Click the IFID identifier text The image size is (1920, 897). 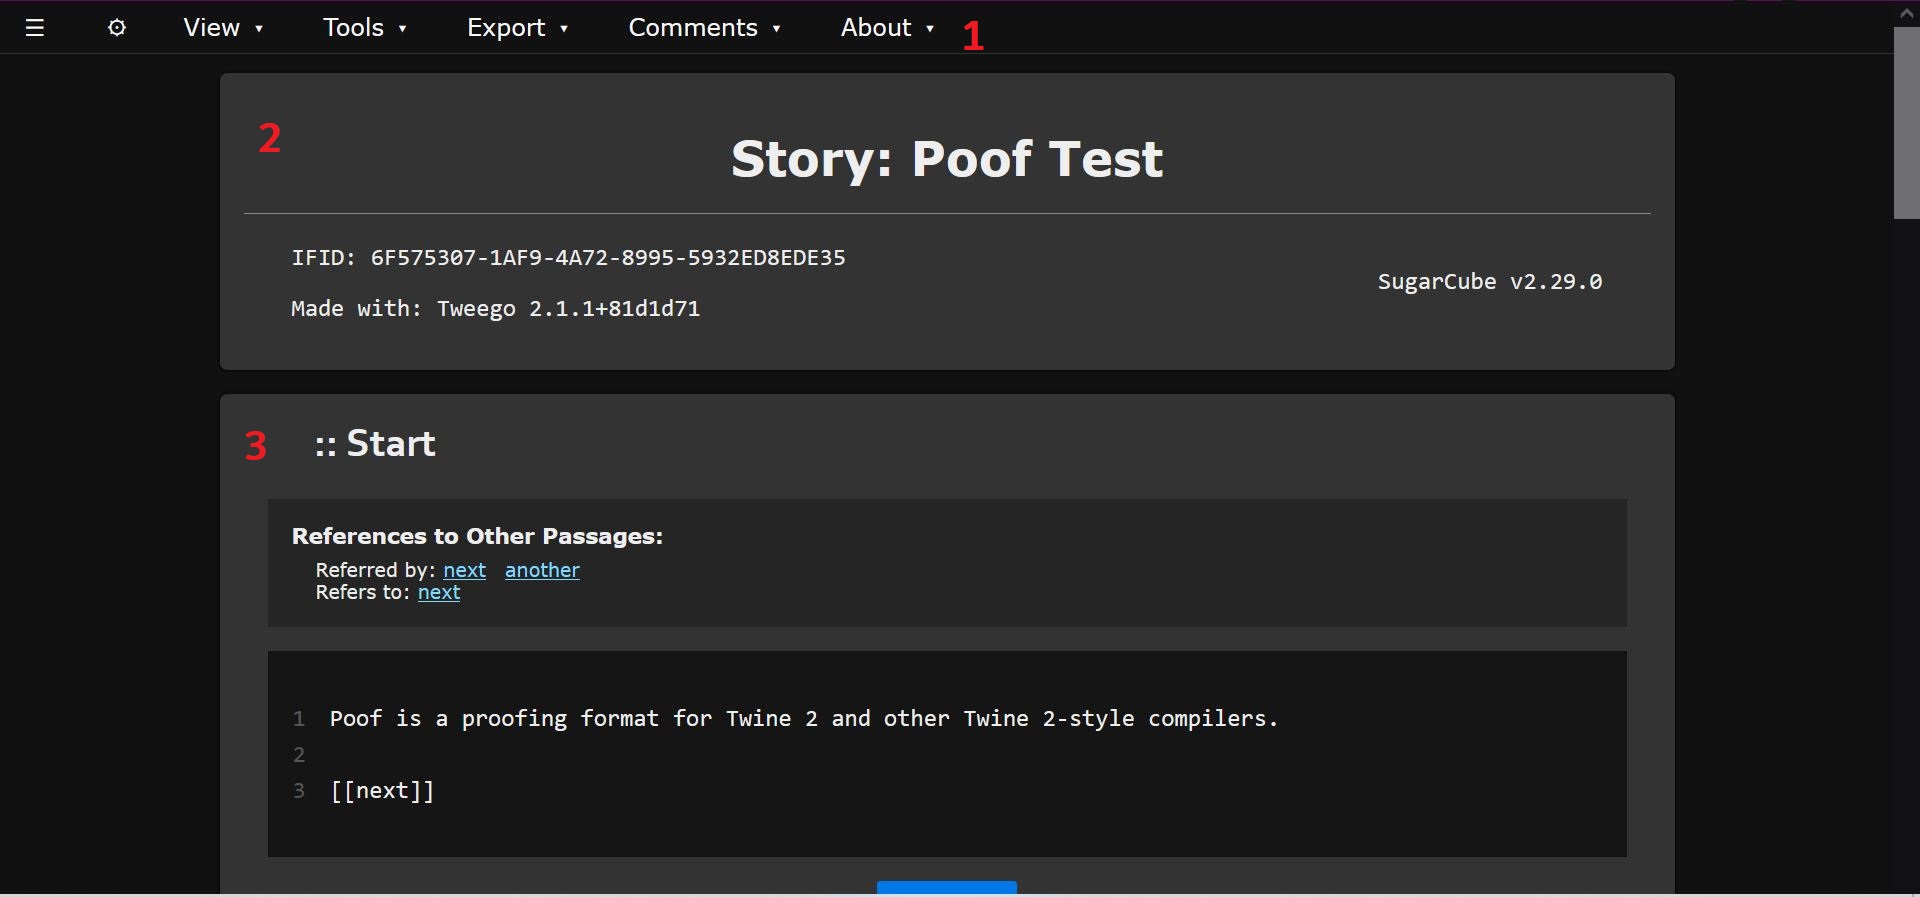[568, 258]
